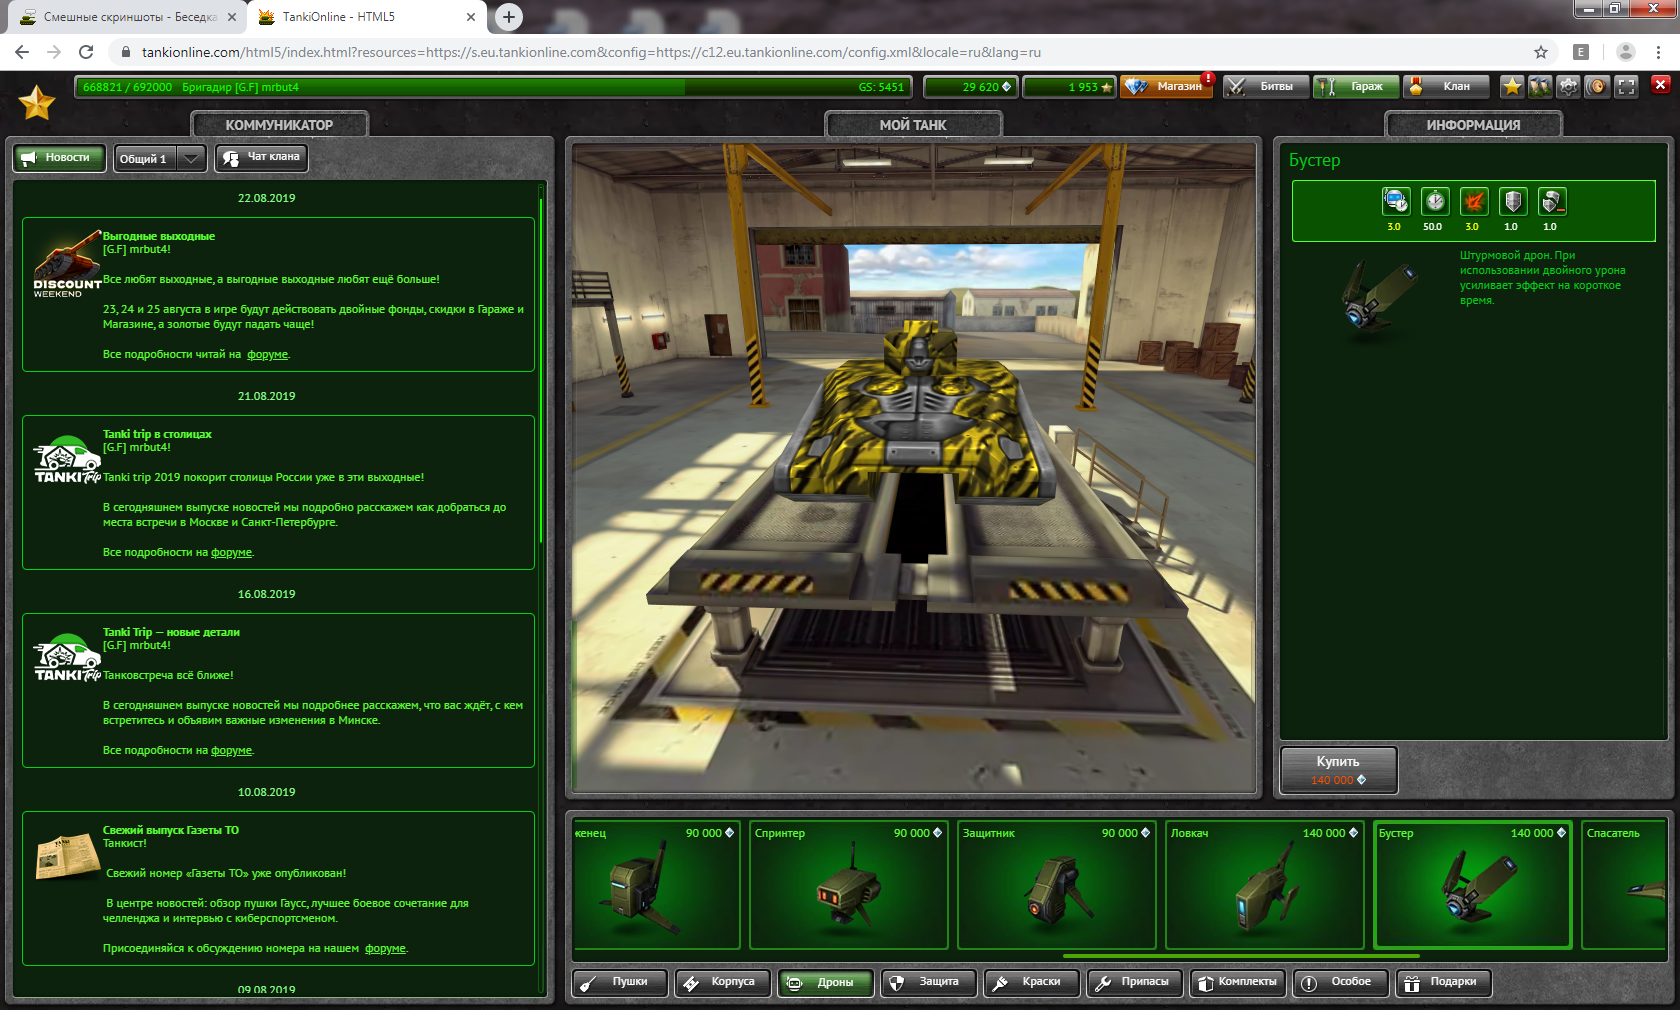Click the gold star icon in top toolbar
The width and height of the screenshot is (1680, 1010).
click(x=1512, y=87)
